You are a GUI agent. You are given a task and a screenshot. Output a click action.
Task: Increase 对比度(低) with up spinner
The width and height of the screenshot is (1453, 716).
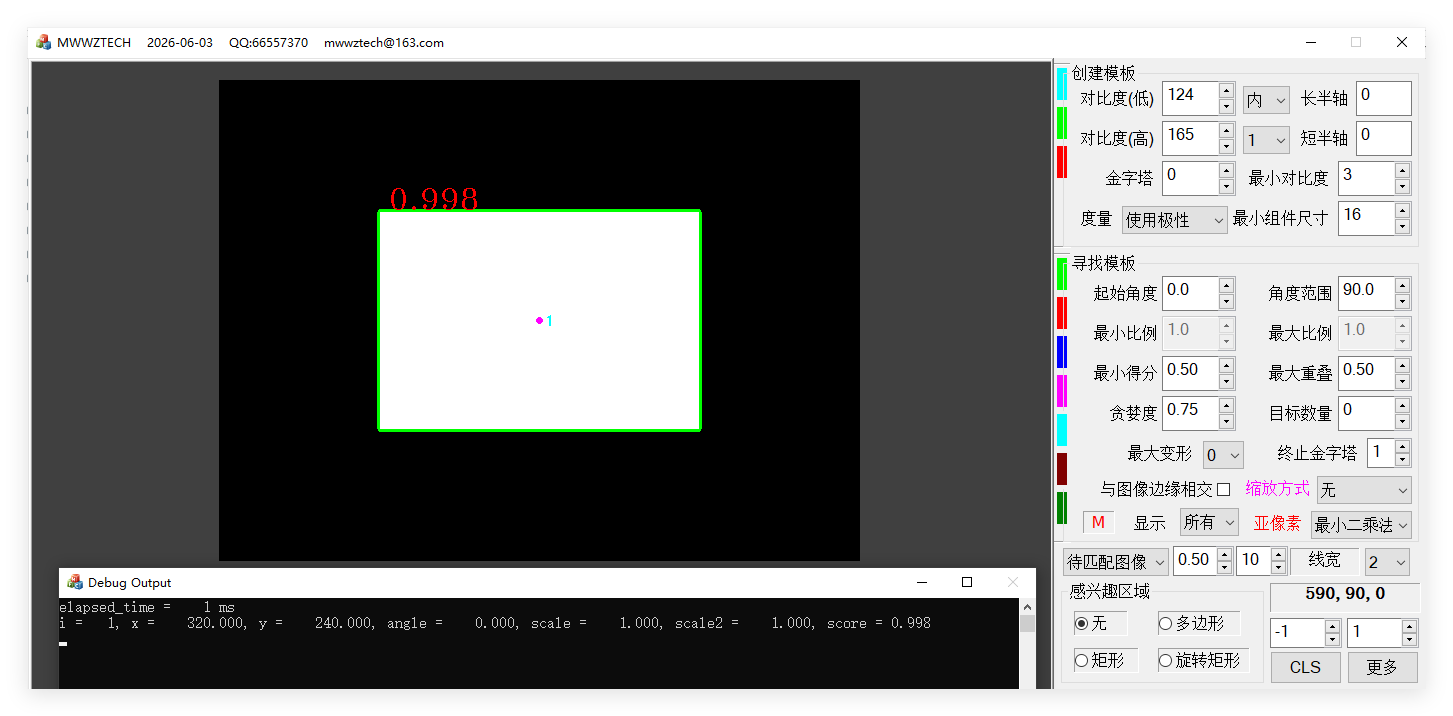pos(1226,90)
